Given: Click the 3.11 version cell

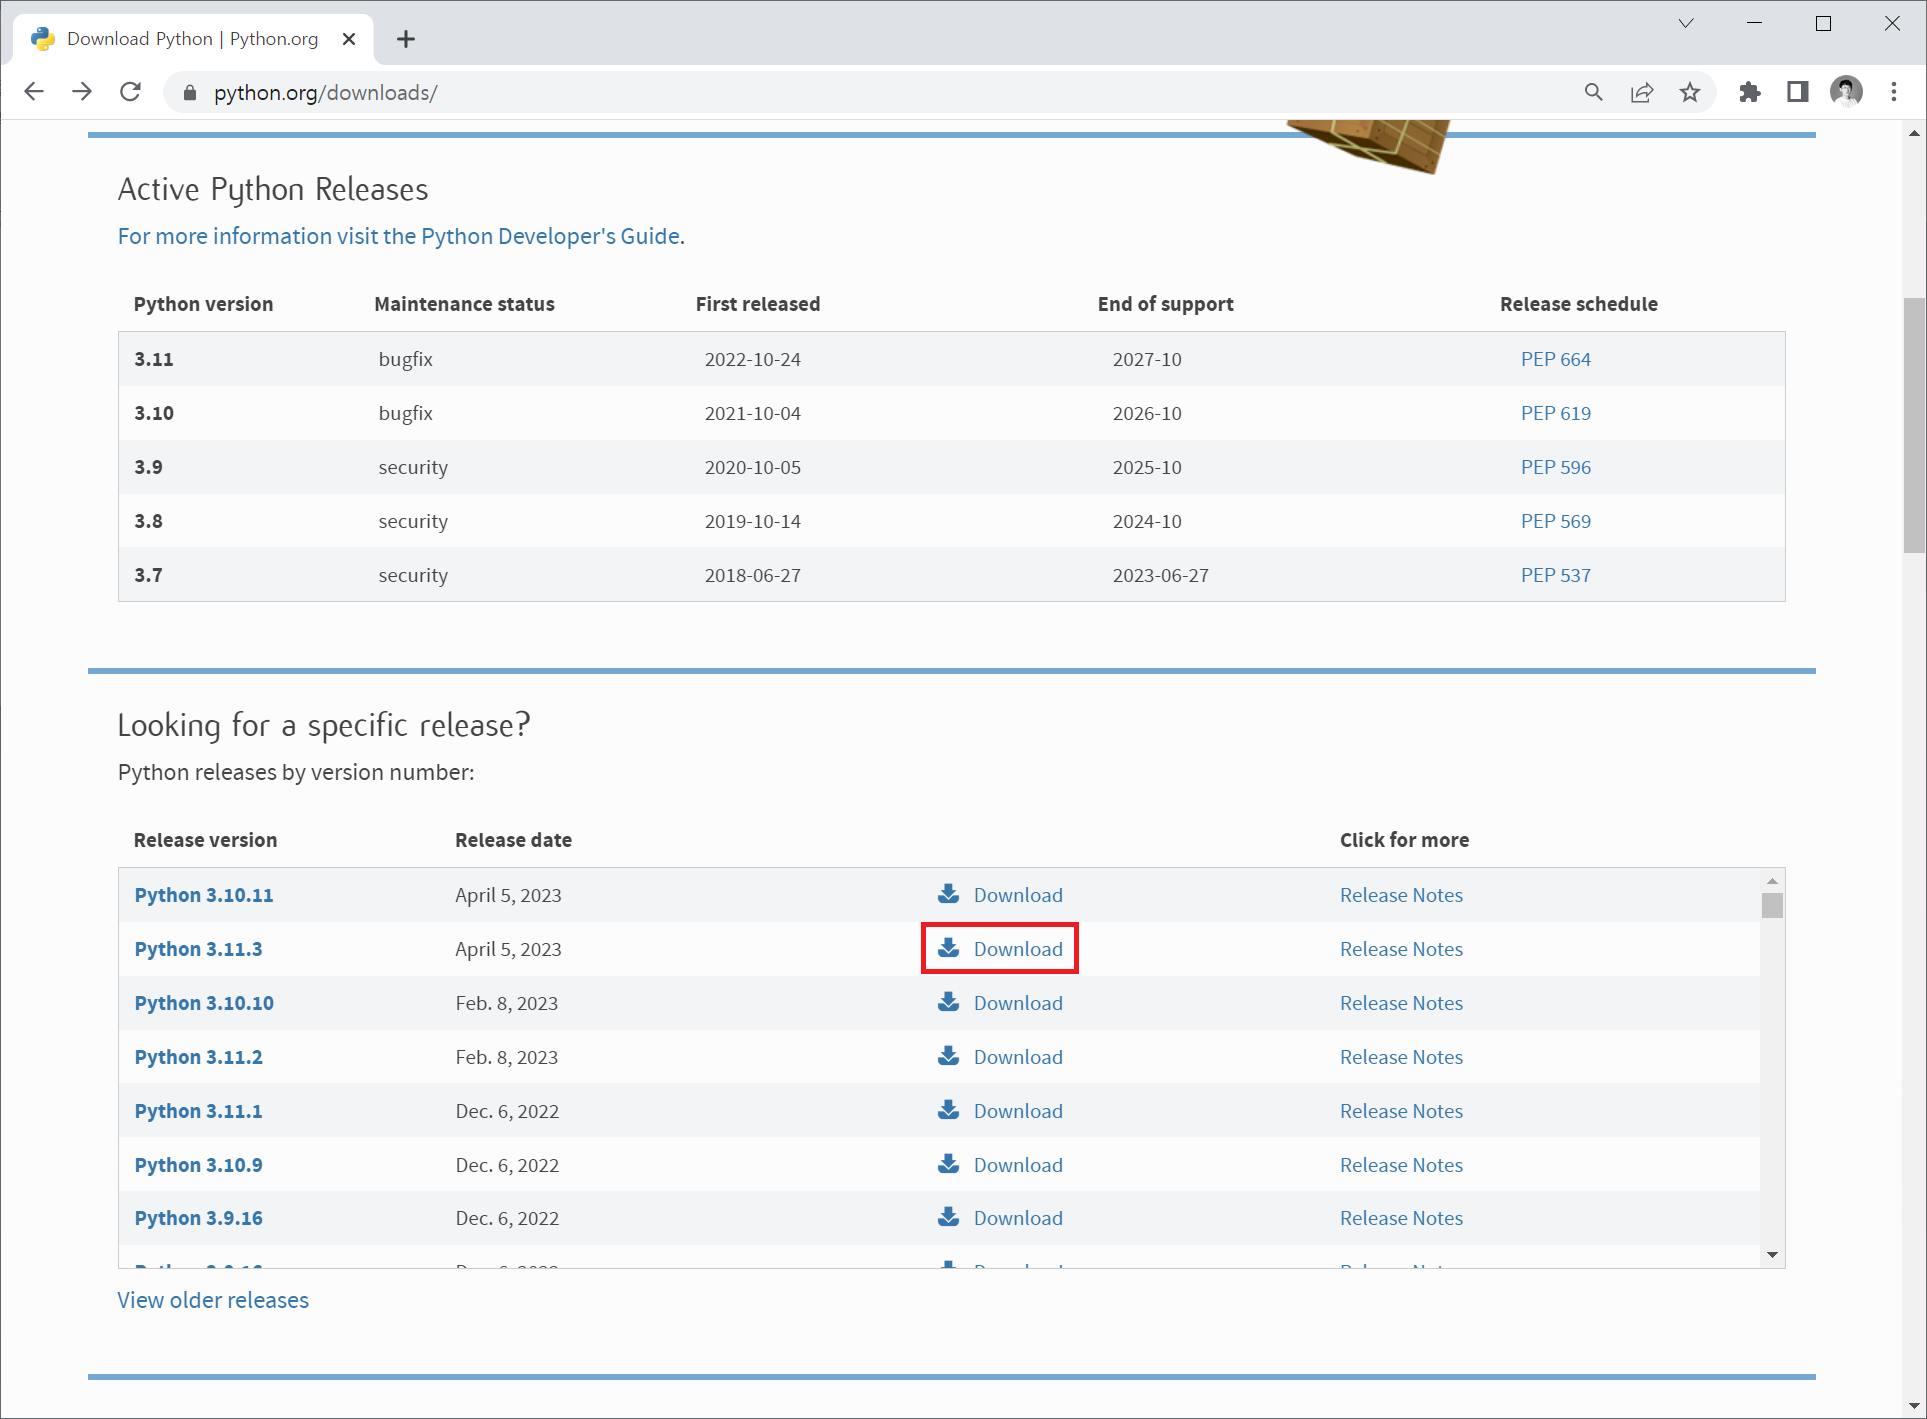Looking at the screenshot, I should [x=154, y=359].
